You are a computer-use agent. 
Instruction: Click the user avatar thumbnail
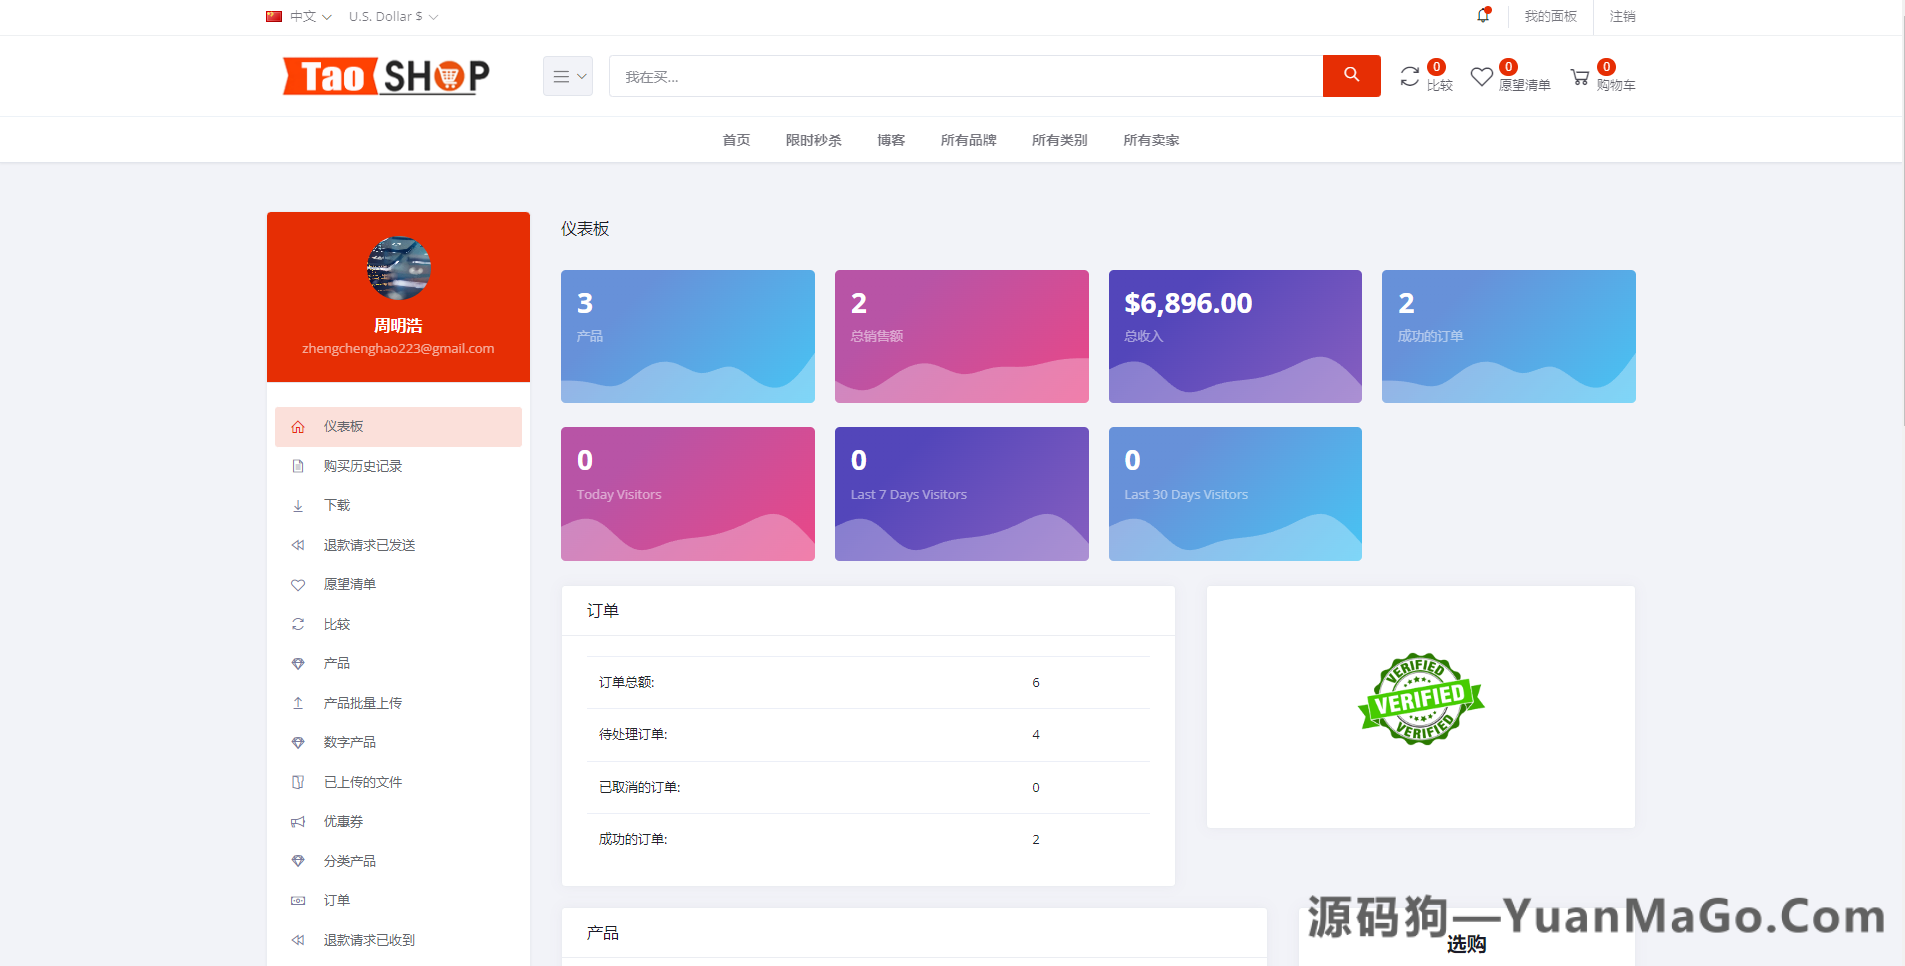pos(398,268)
